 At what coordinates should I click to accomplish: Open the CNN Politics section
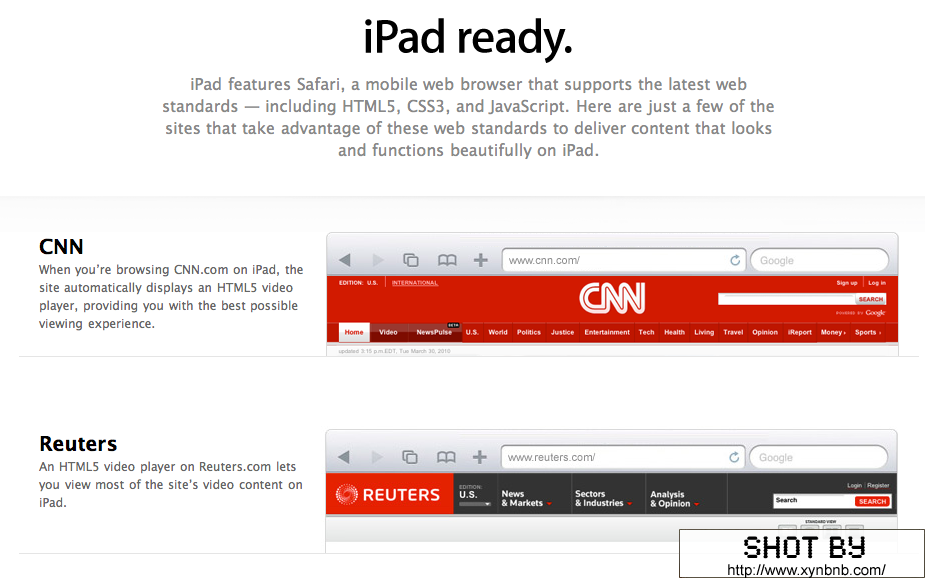coord(529,332)
